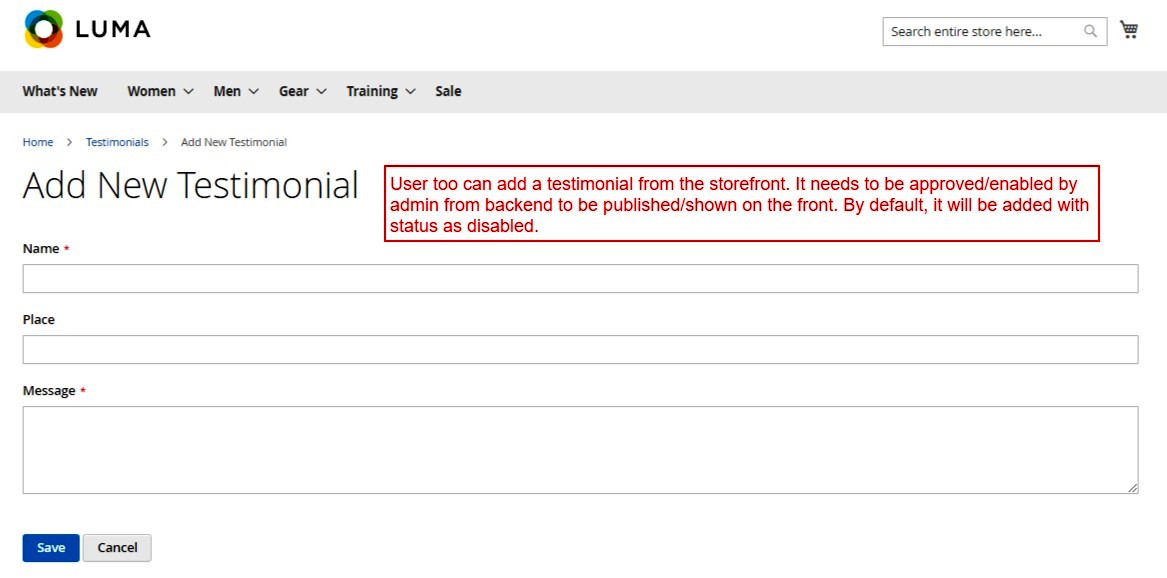The image size is (1167, 578).
Task: Click the Message box resize handle
Action: point(1132,487)
